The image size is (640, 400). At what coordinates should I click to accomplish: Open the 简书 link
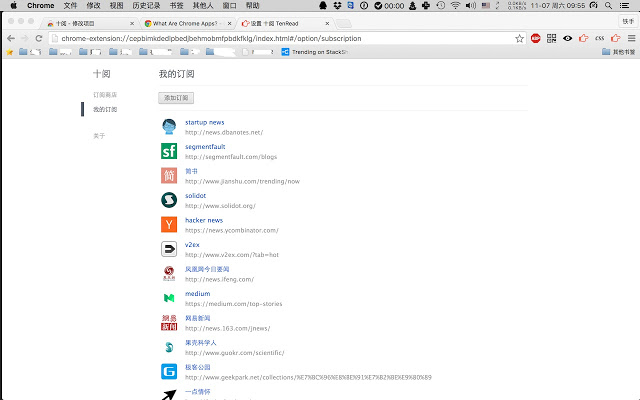[191, 171]
